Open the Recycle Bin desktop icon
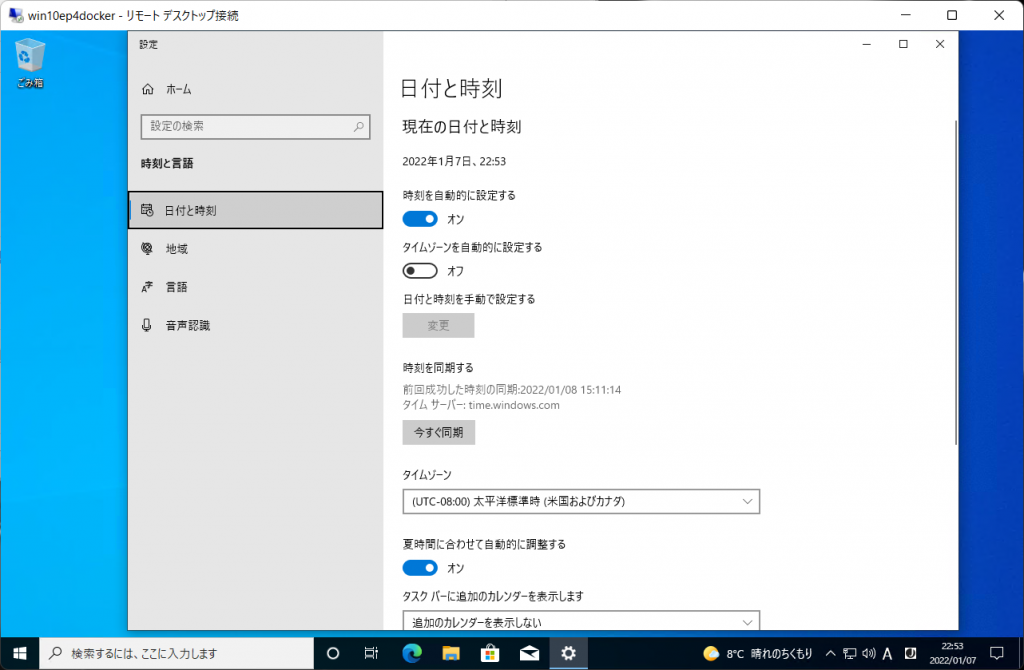The image size is (1024, 670). 30,58
